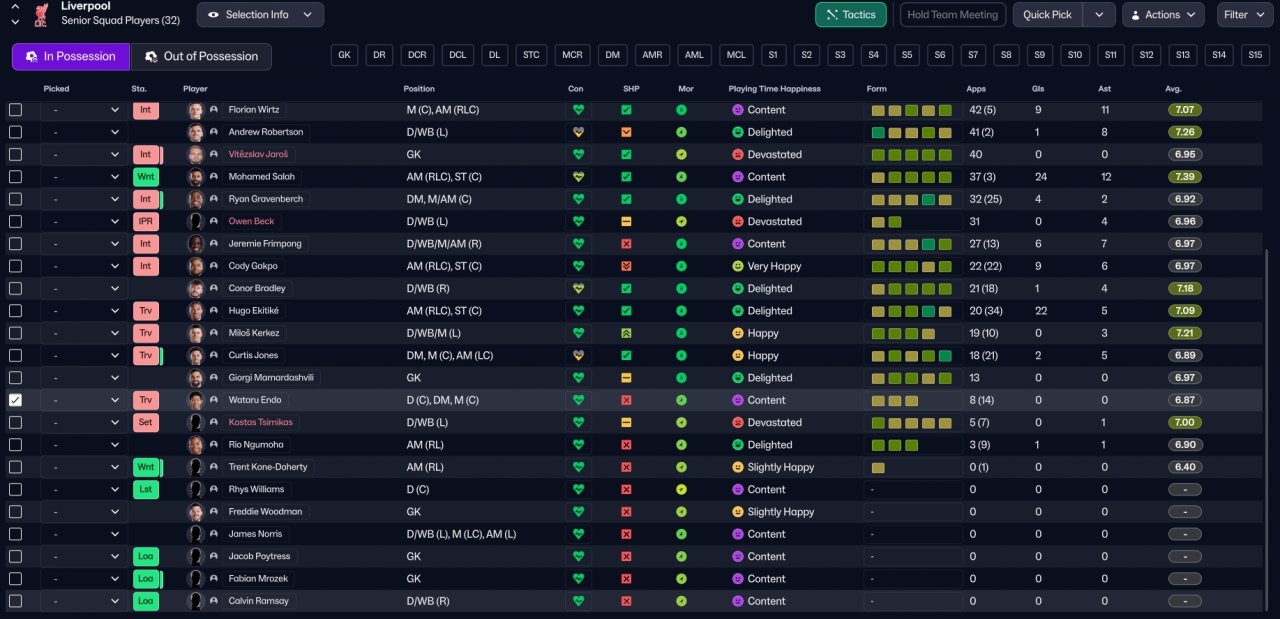1280x619 pixels.
Task: Click Trent Kone-Doherty's 6.40 average rating
Action: [x=1185, y=467]
